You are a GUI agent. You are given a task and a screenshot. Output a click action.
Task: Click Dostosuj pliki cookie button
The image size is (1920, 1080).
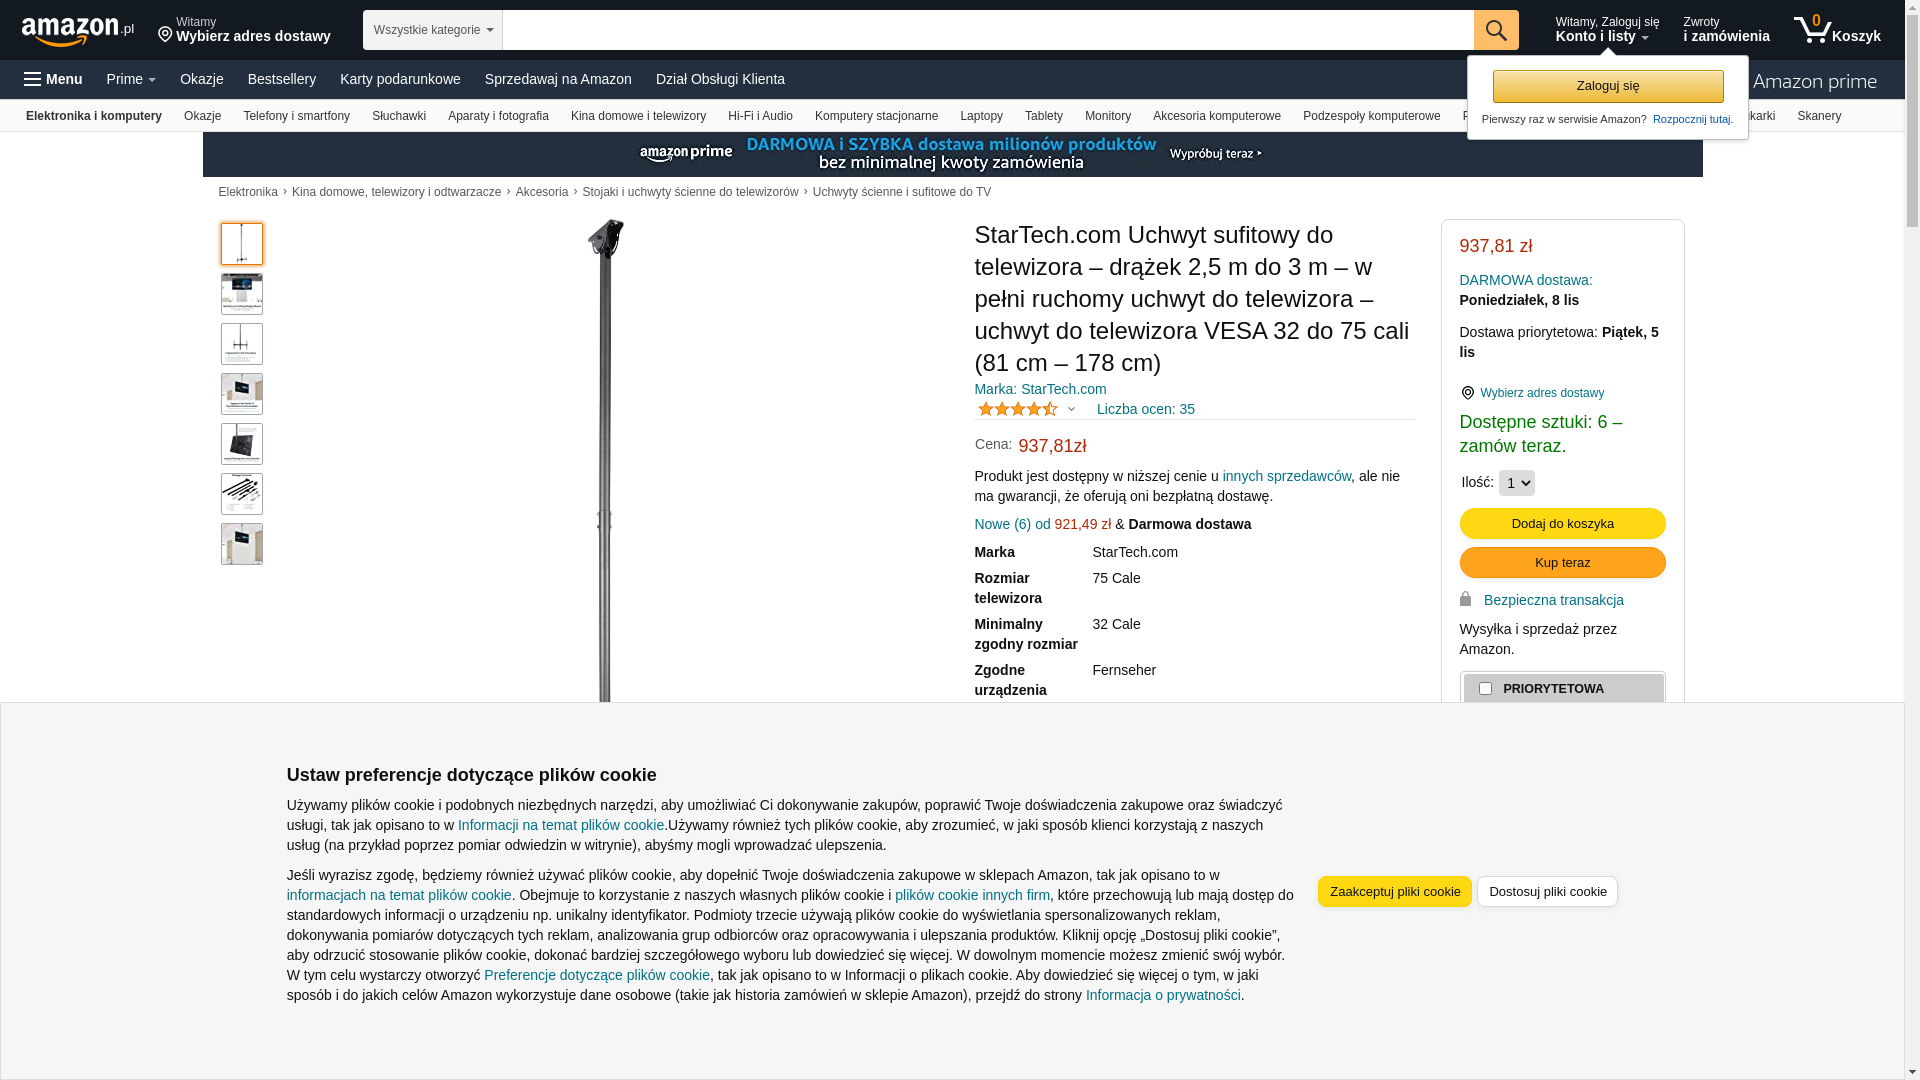point(1547,891)
